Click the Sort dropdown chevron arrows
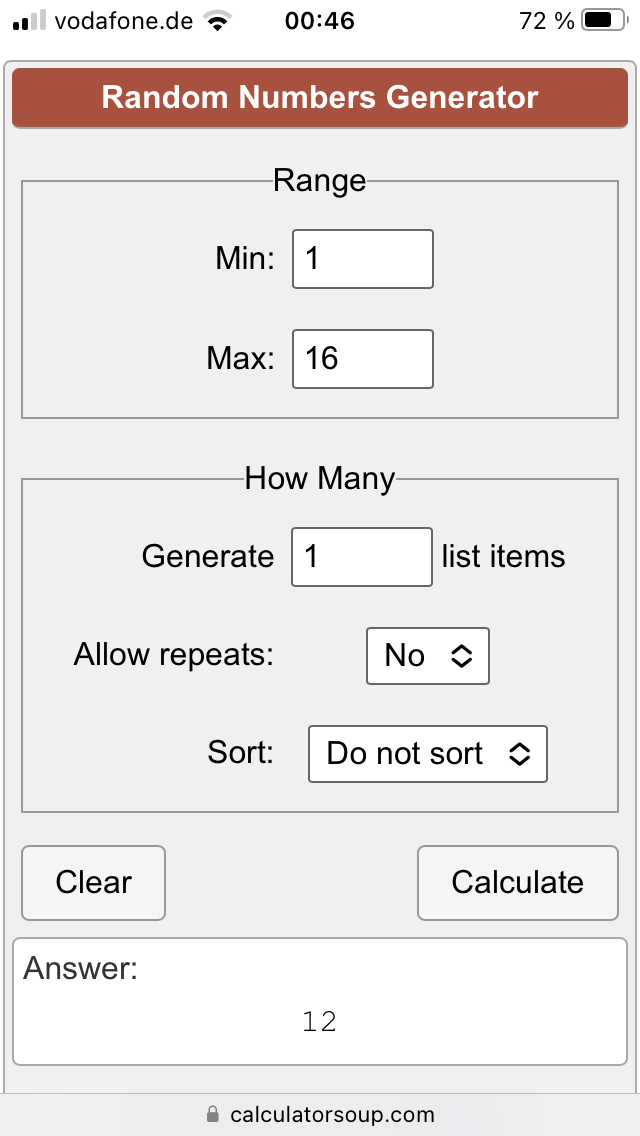The height and width of the screenshot is (1136, 640). click(x=519, y=753)
